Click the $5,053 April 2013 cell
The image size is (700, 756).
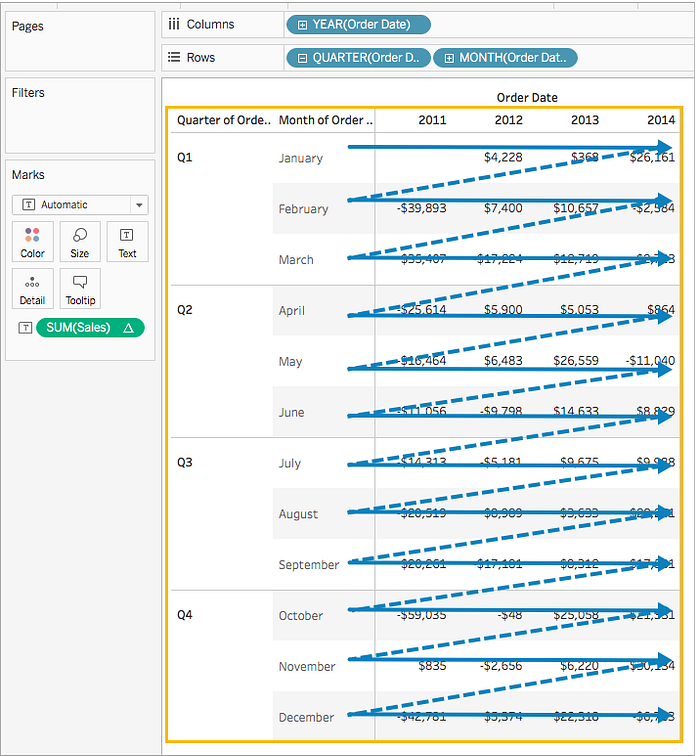pos(579,310)
